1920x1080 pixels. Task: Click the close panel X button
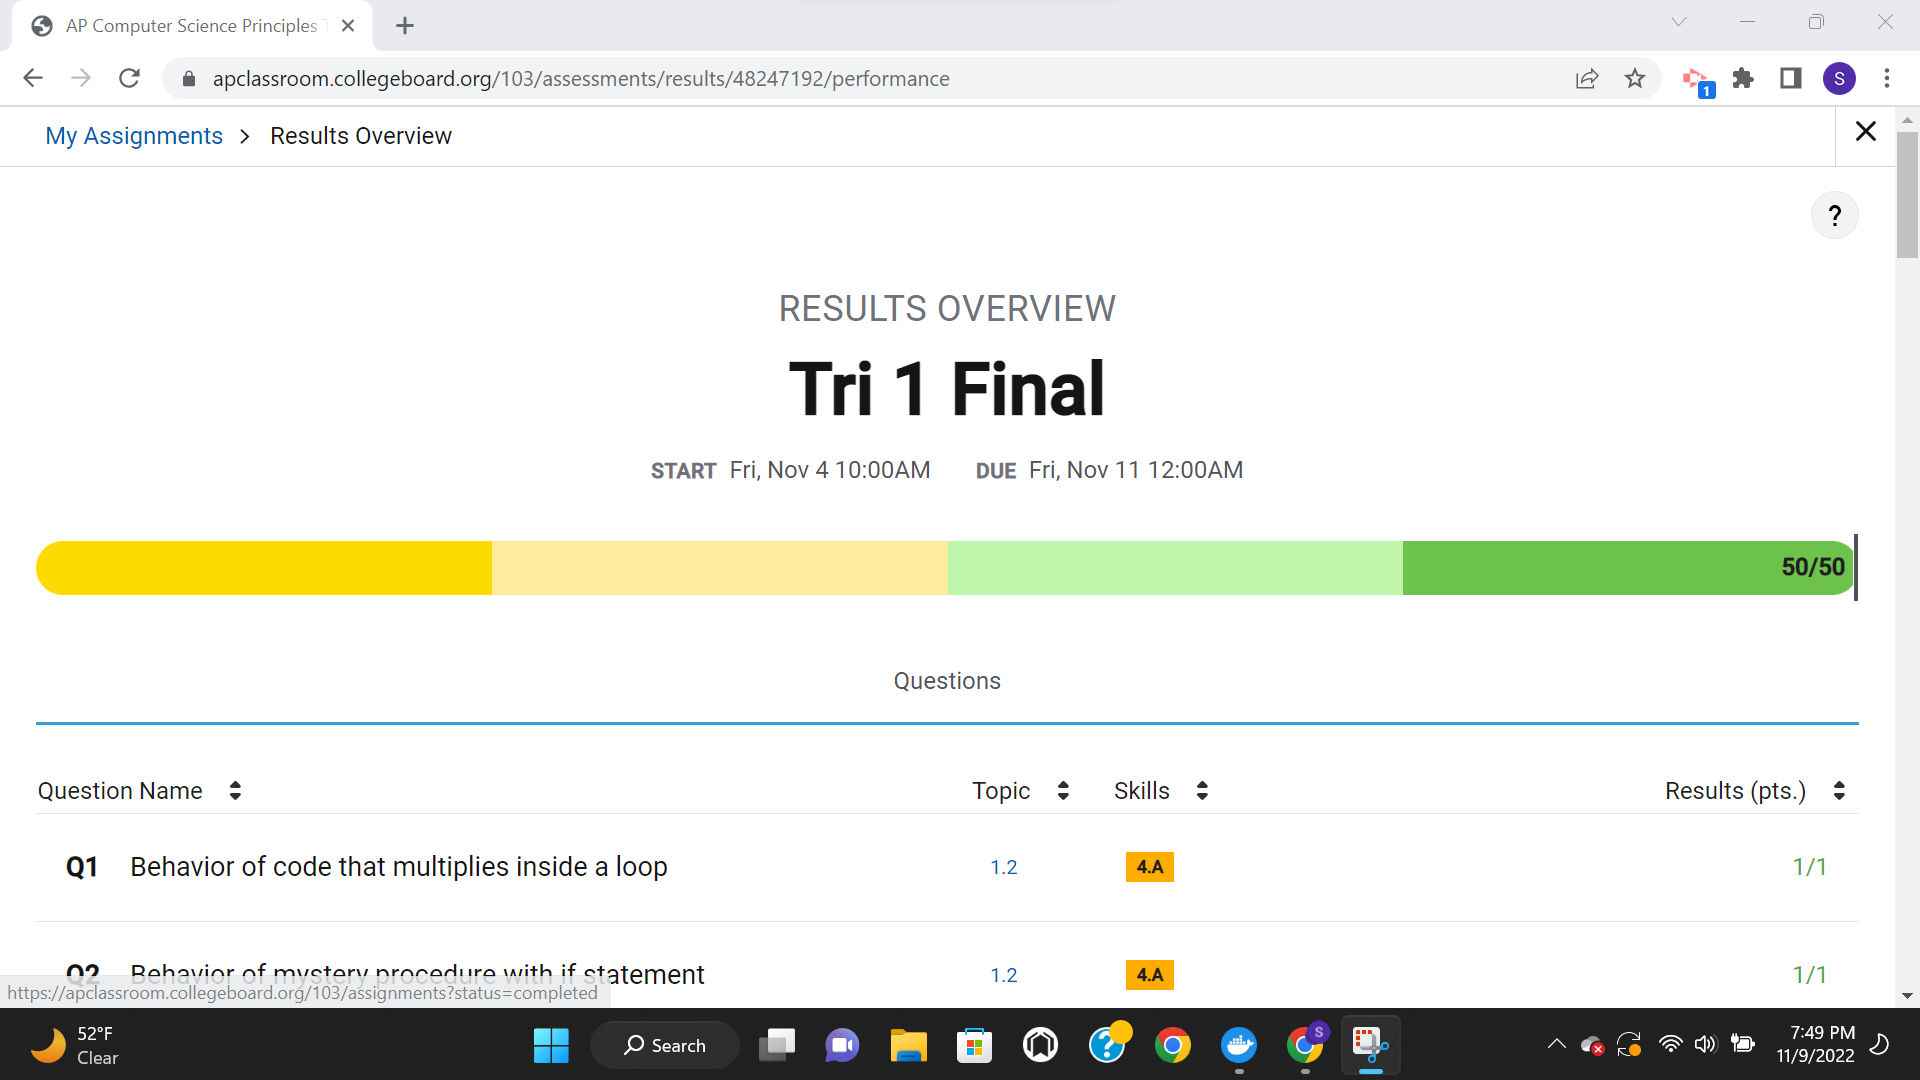[x=1866, y=132]
